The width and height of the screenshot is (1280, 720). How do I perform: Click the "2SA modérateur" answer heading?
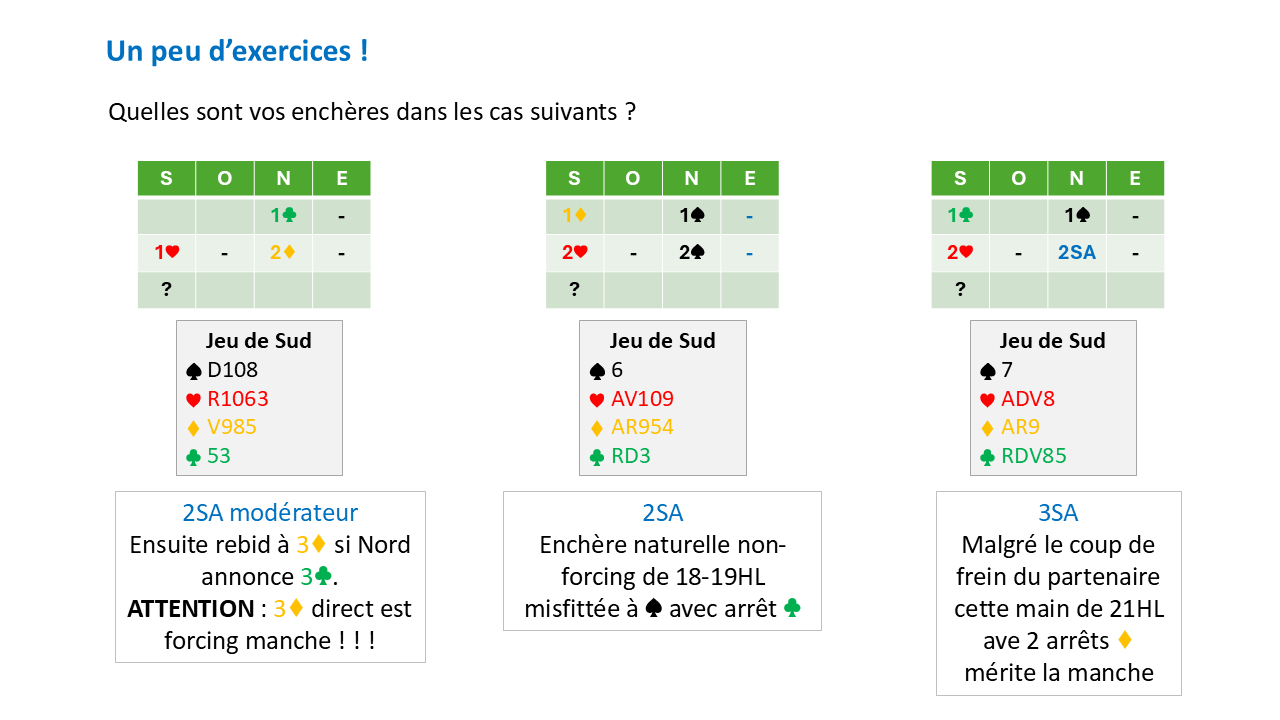click(x=270, y=514)
